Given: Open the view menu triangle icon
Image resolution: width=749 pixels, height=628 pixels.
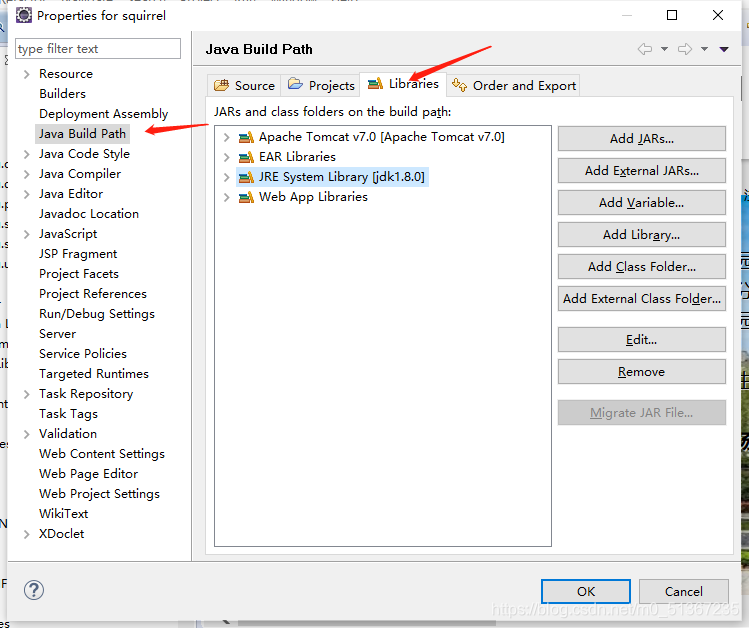Looking at the screenshot, I should (x=724, y=49).
